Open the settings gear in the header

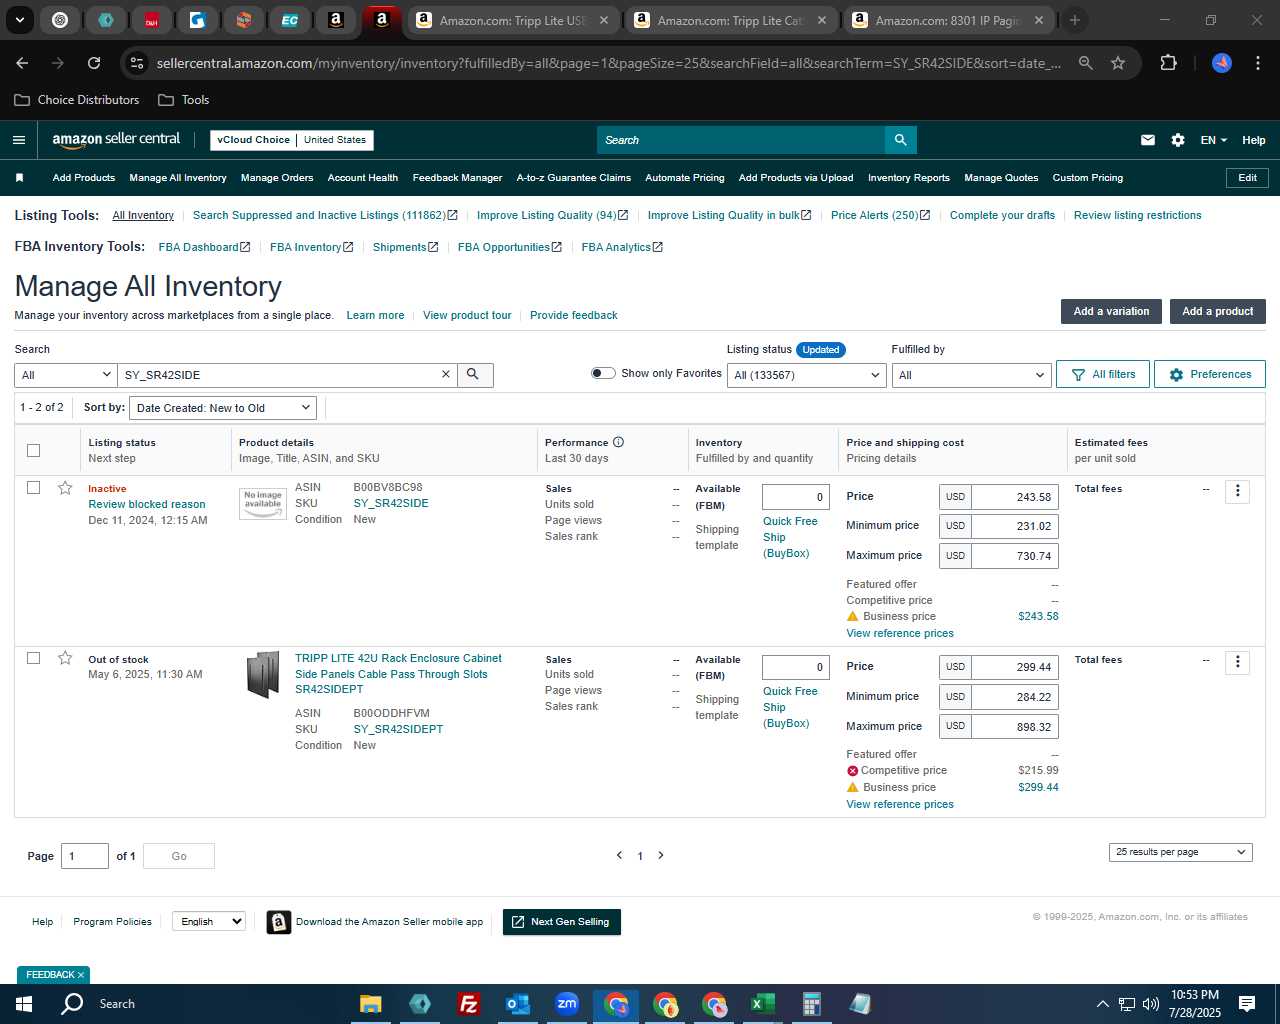[x=1178, y=140]
